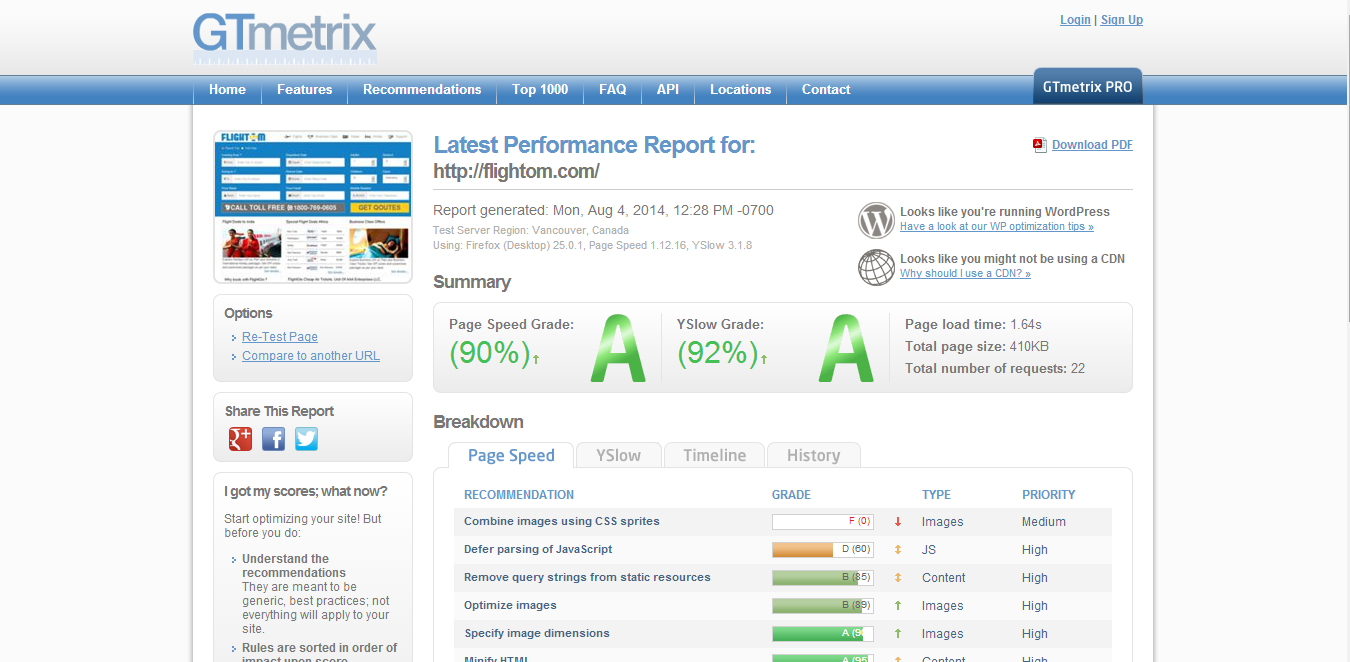Click the YSlow grade (92%) value
The width and height of the screenshot is (1350, 662).
click(718, 352)
